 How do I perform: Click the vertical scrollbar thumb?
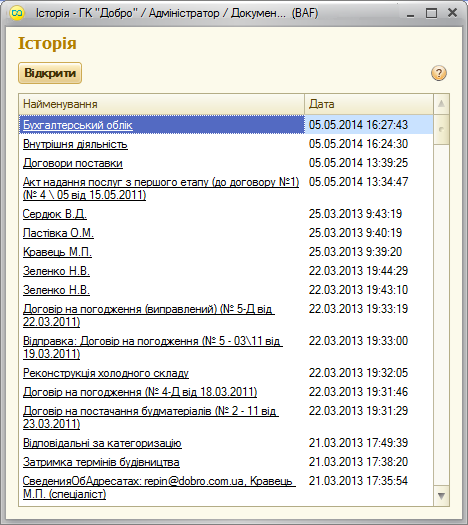coord(441,130)
